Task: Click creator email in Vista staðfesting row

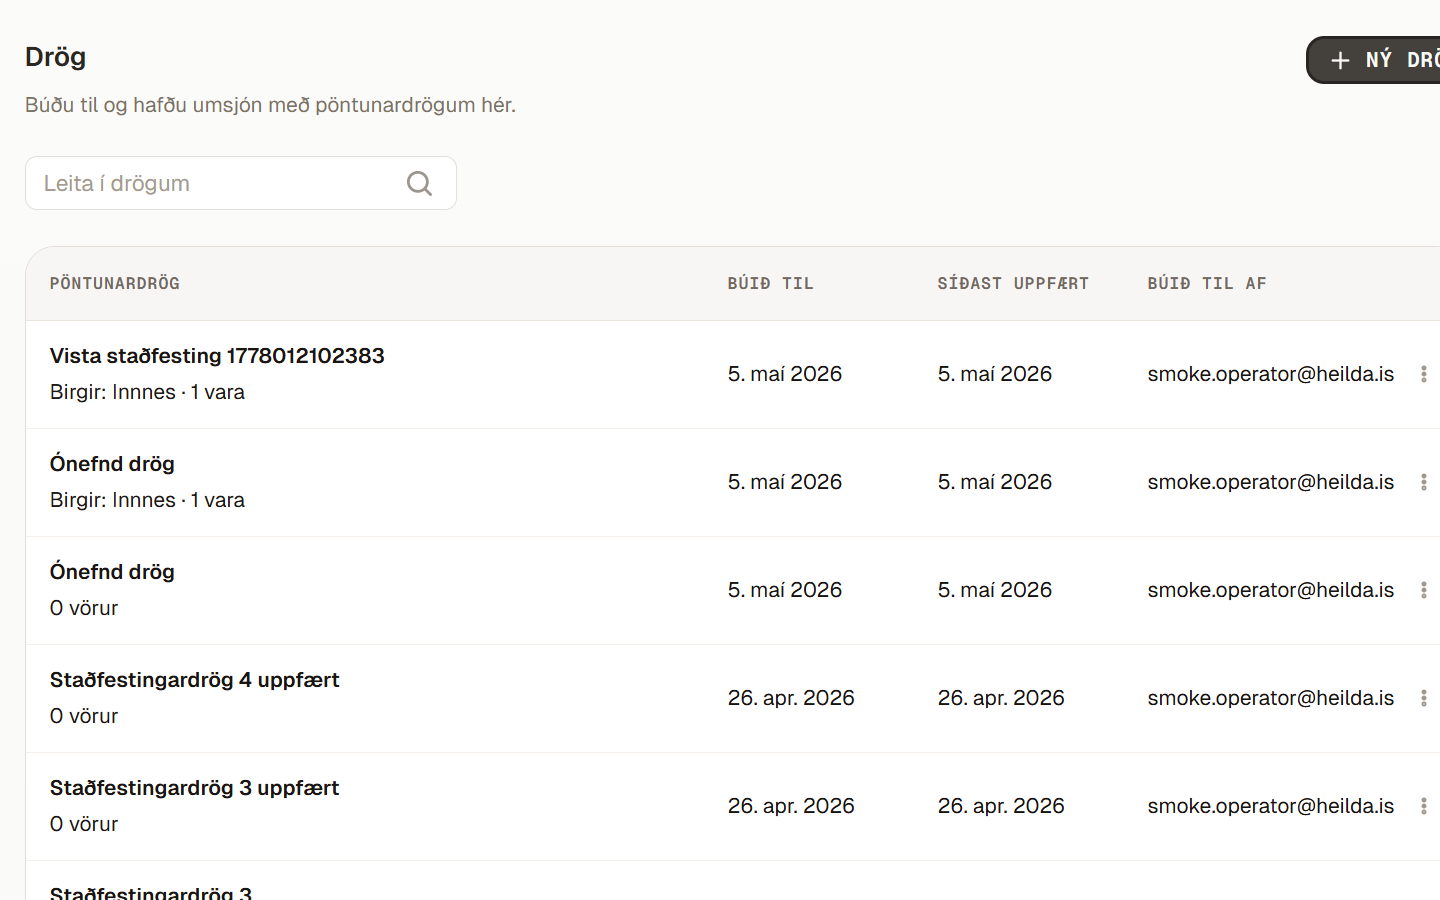Action: click(x=1271, y=374)
